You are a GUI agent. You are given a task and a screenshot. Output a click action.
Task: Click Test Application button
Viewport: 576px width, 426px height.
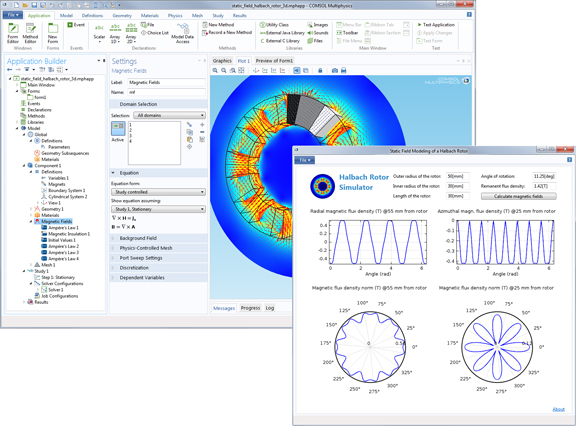436,25
